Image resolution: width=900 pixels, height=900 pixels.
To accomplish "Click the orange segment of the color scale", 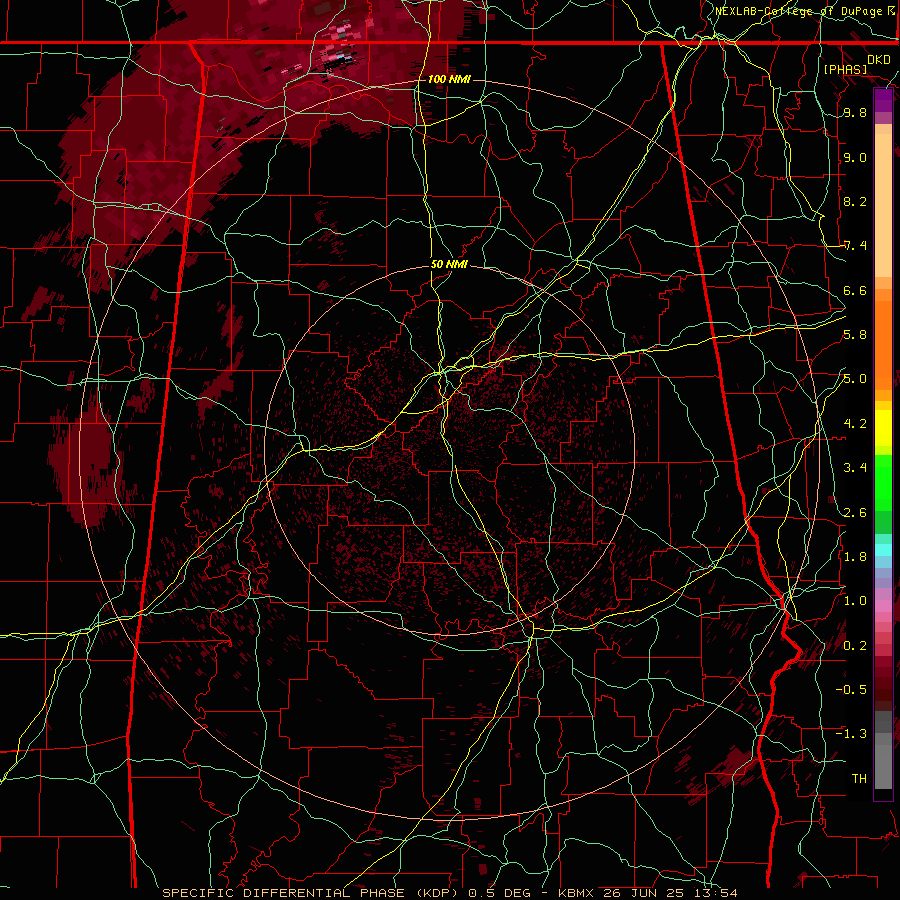I will click(883, 344).
